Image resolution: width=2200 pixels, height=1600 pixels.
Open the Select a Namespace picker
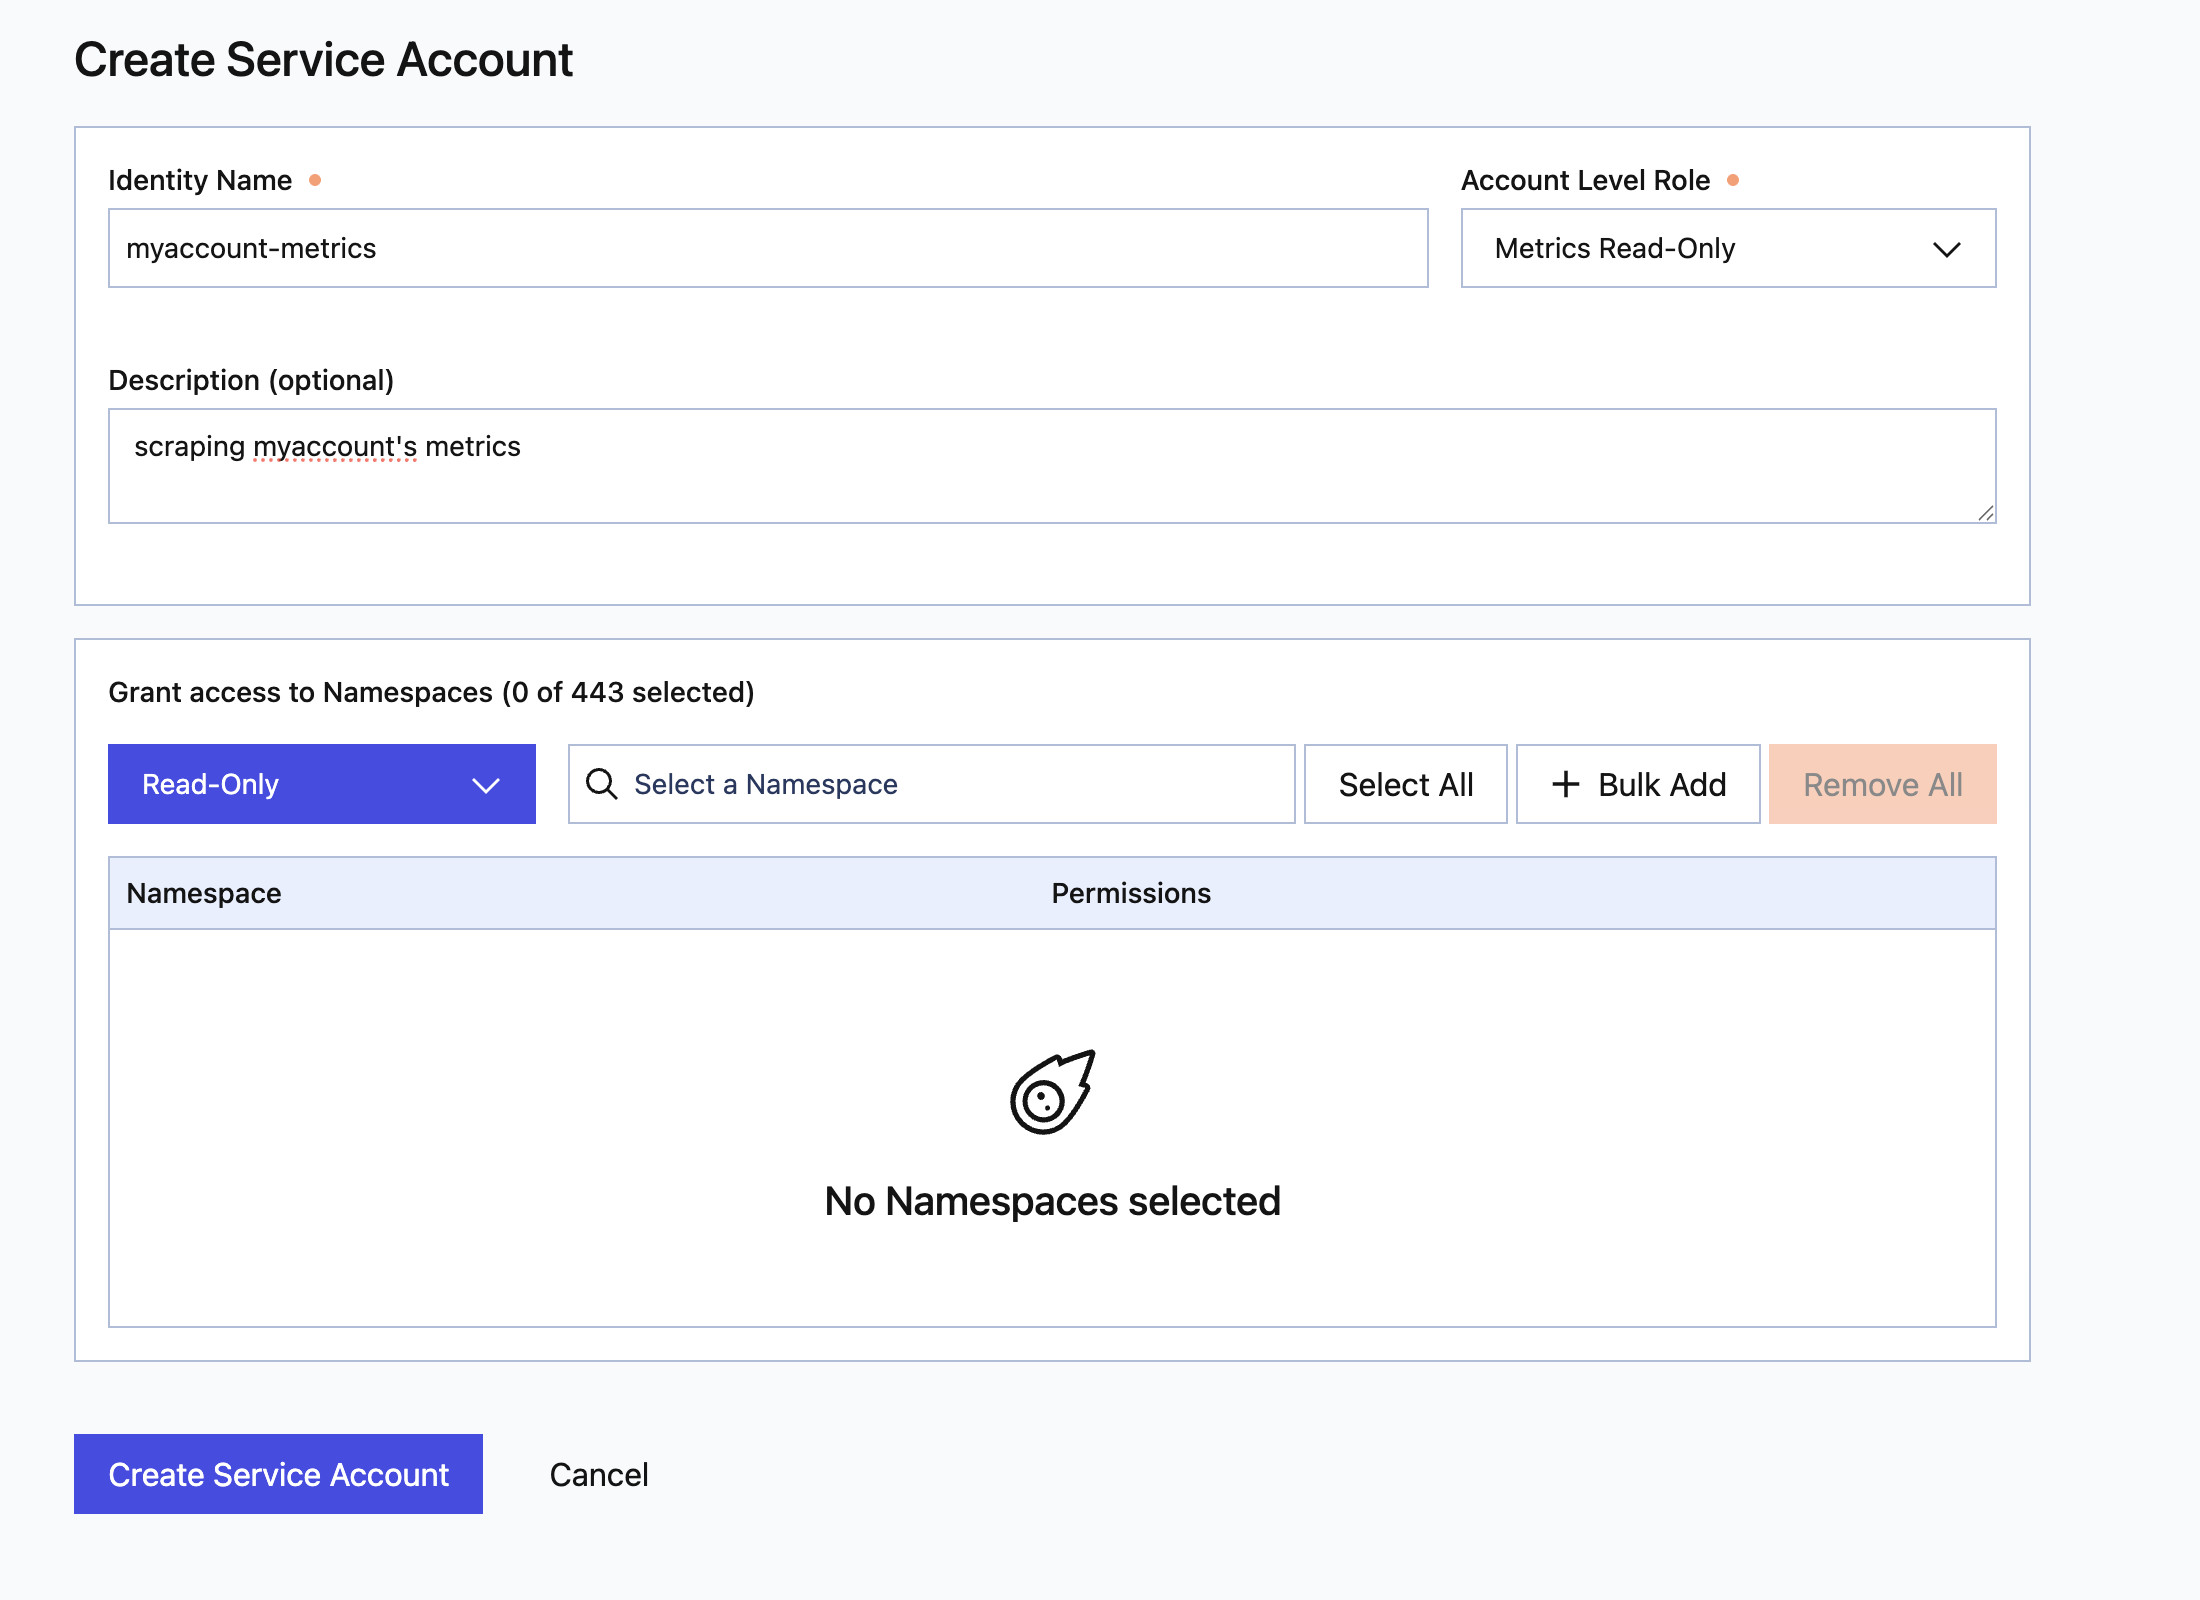coord(930,784)
